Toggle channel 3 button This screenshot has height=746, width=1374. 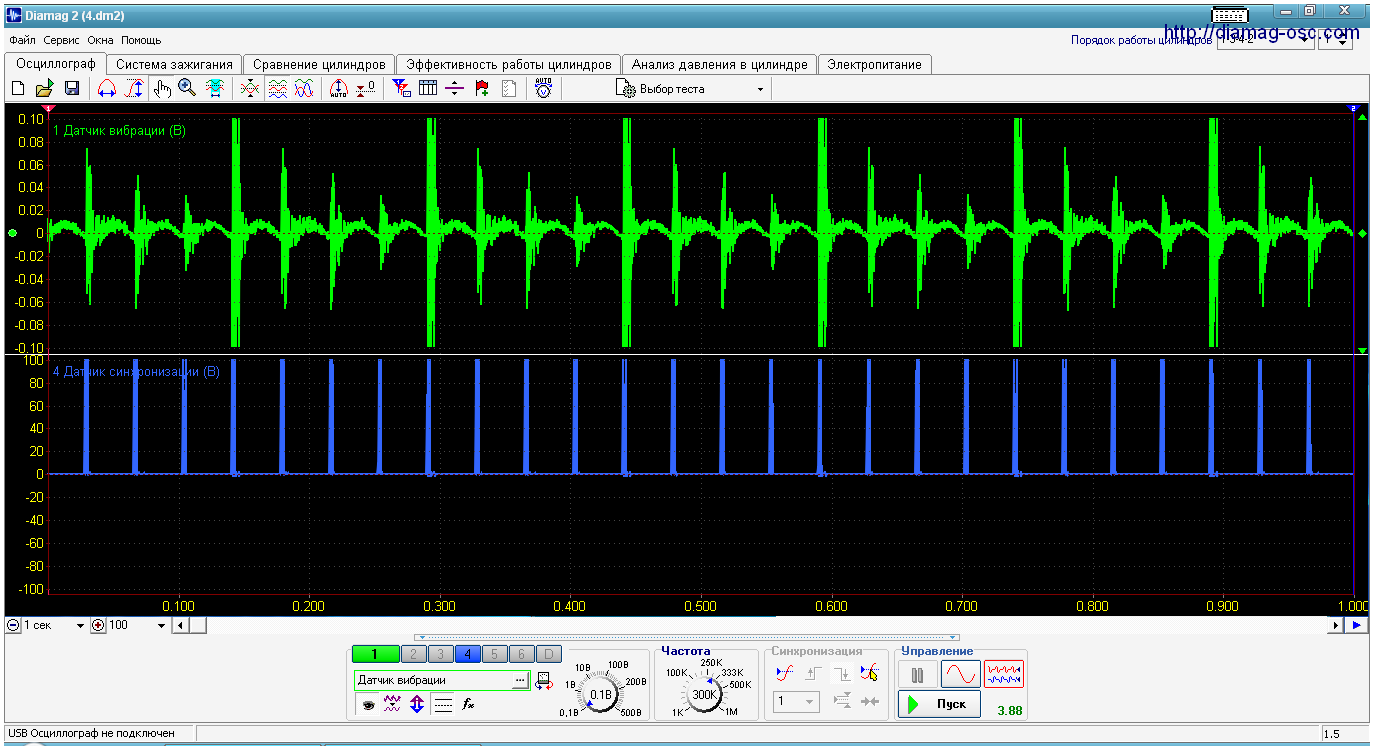tap(440, 654)
